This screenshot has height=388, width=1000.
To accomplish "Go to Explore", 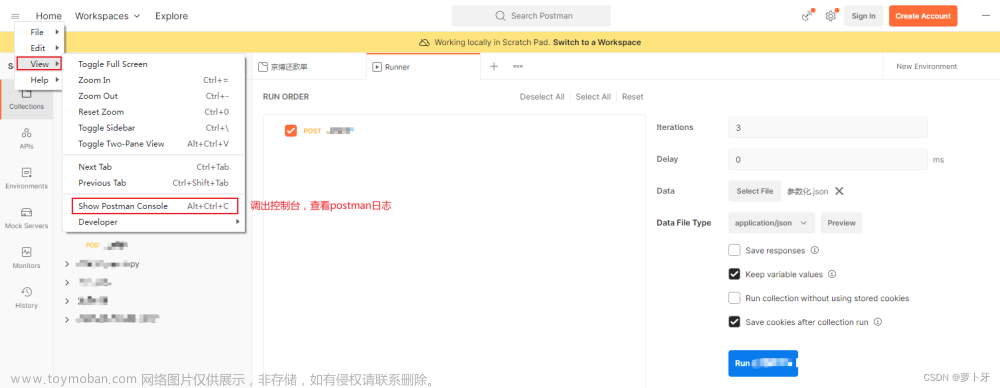I will pyautogui.click(x=172, y=16).
